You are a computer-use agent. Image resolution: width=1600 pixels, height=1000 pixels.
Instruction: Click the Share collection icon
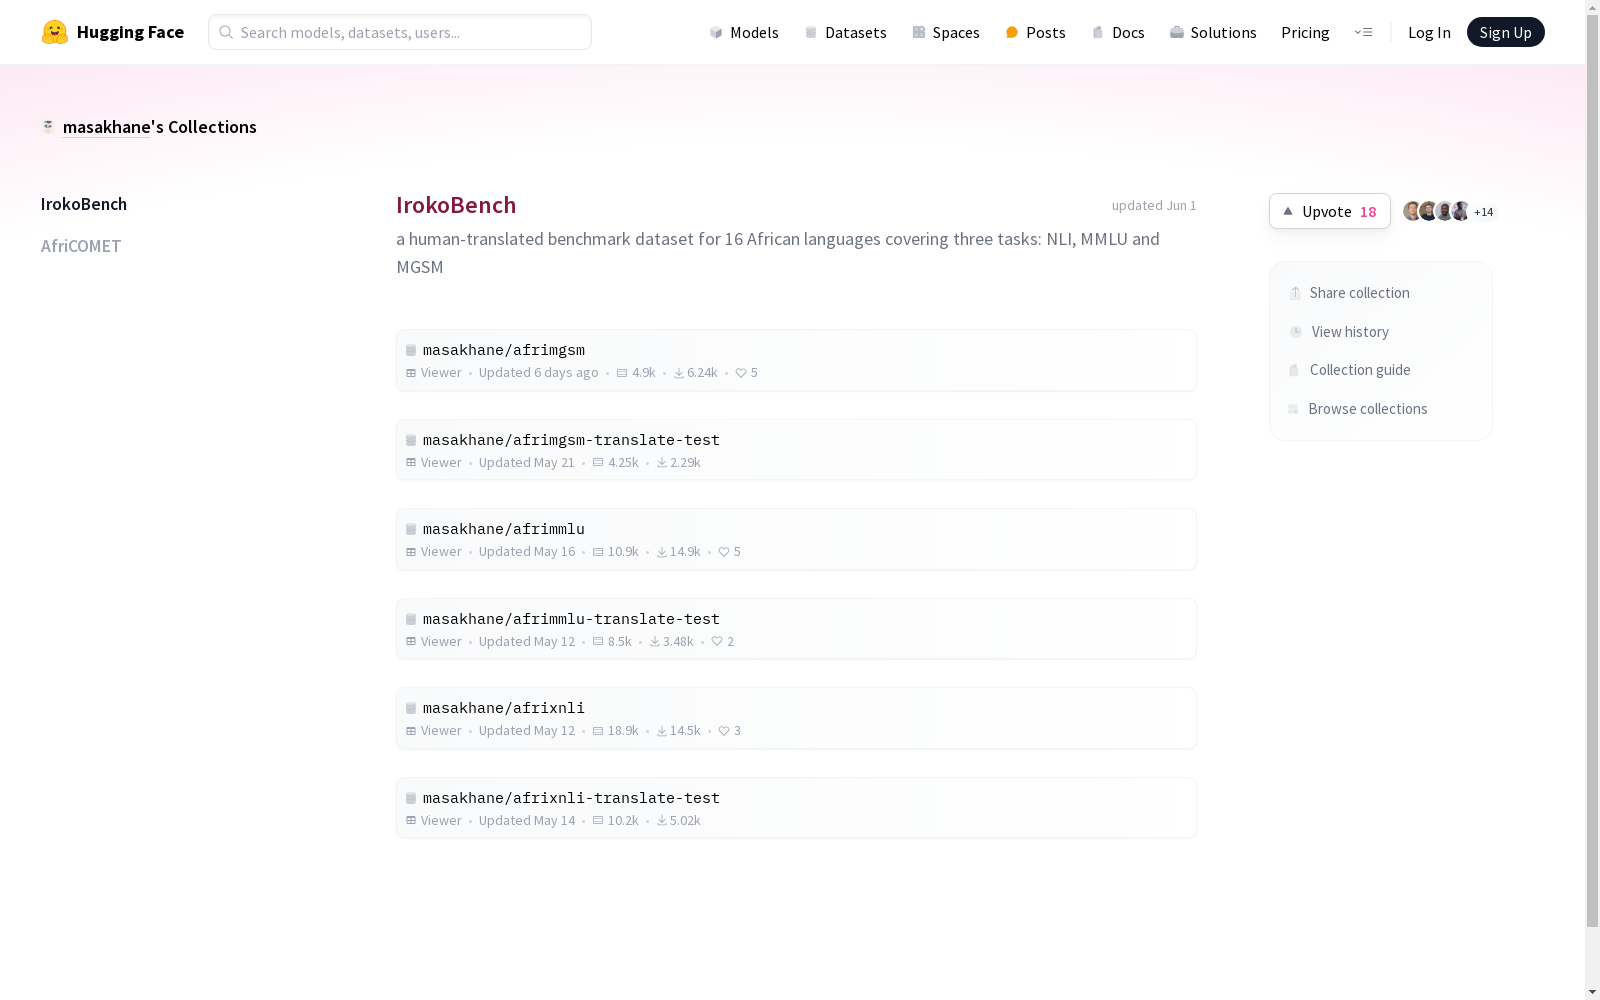(1295, 293)
